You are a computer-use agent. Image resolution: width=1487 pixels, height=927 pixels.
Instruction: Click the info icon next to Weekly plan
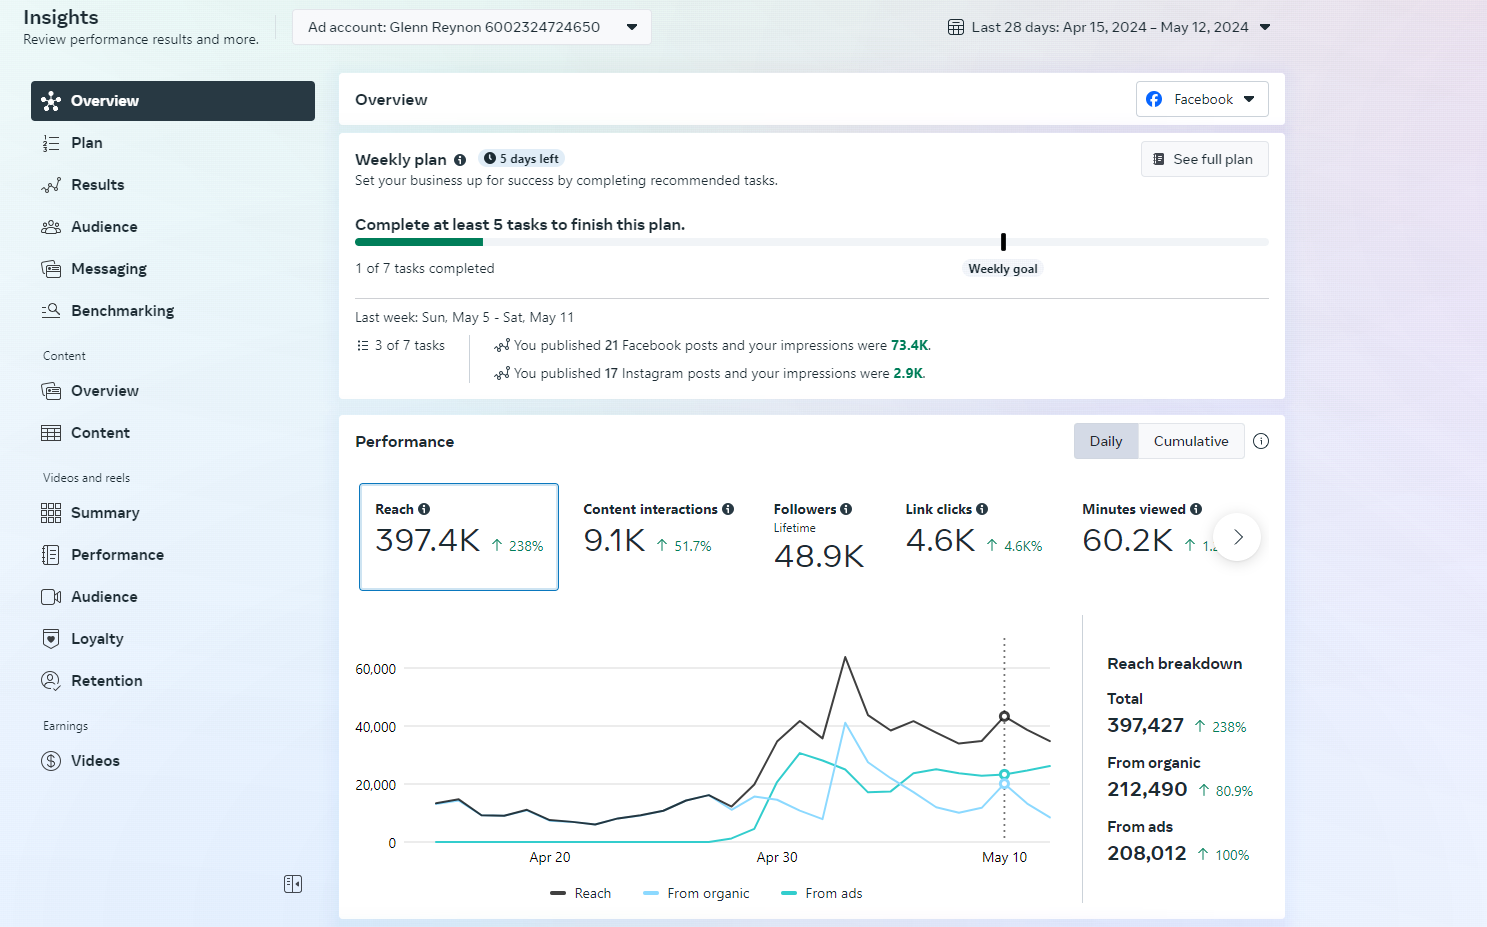(460, 160)
